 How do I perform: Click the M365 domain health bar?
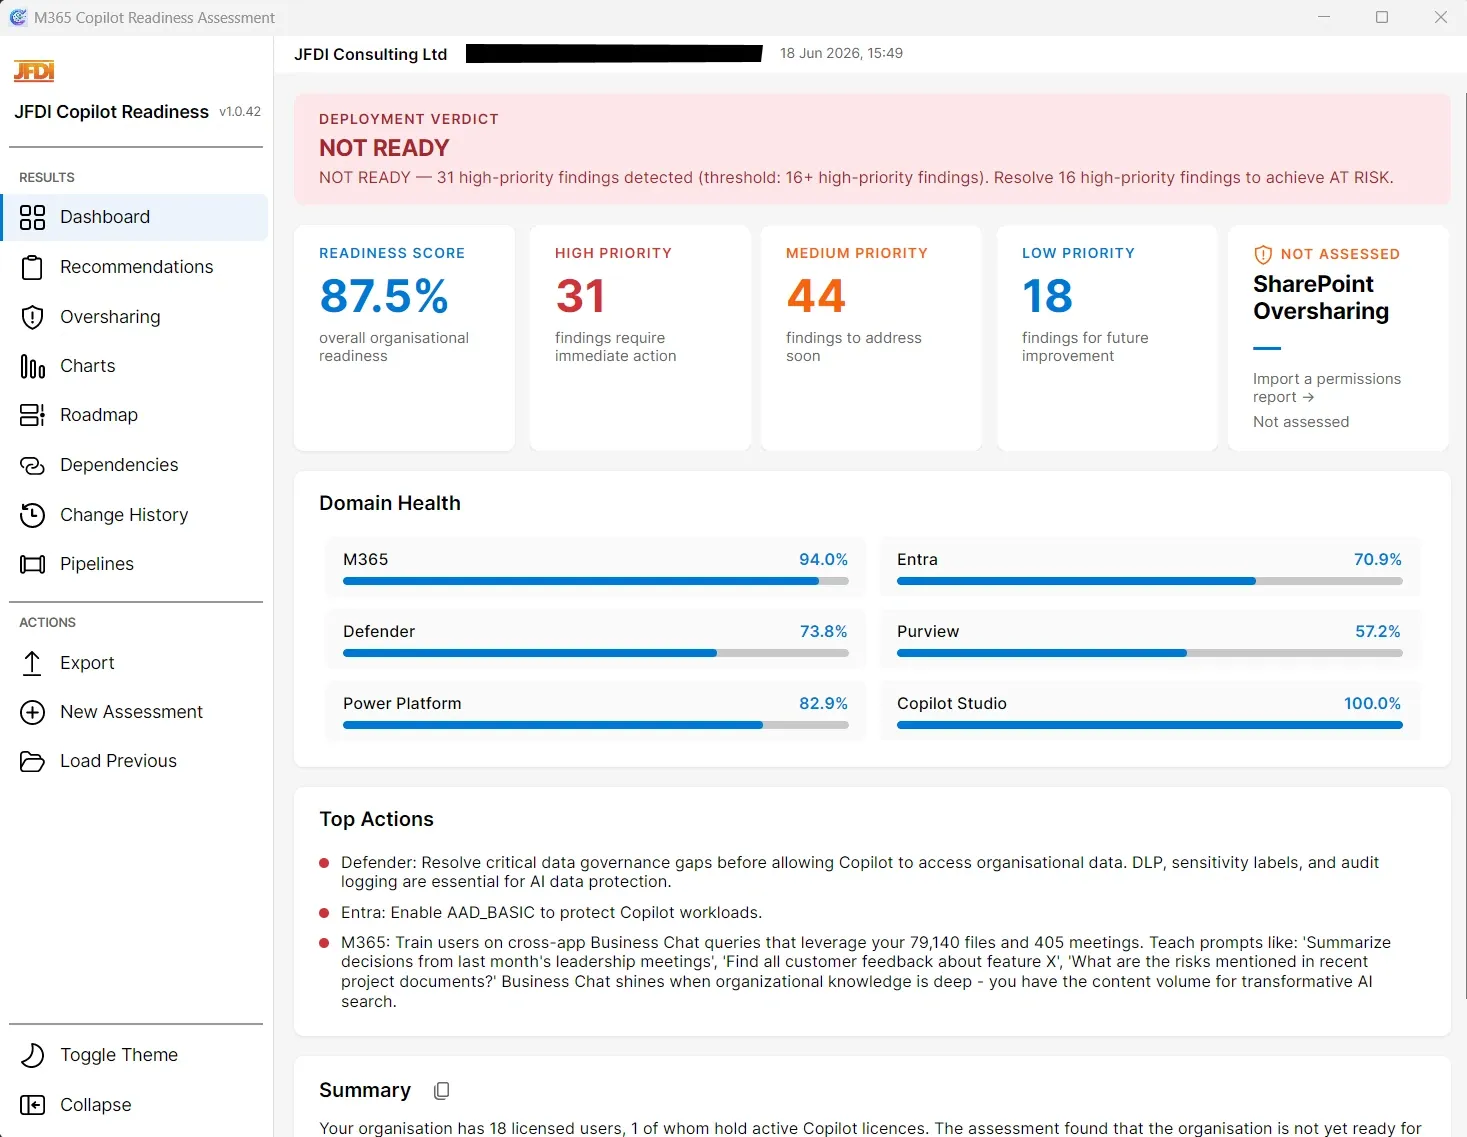[x=595, y=581]
